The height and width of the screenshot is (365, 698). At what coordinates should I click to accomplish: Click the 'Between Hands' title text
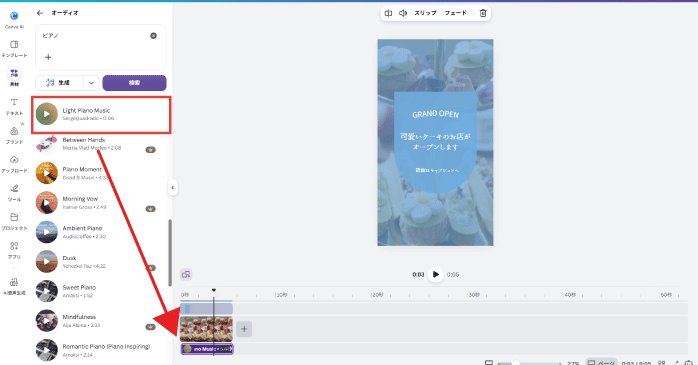84,140
